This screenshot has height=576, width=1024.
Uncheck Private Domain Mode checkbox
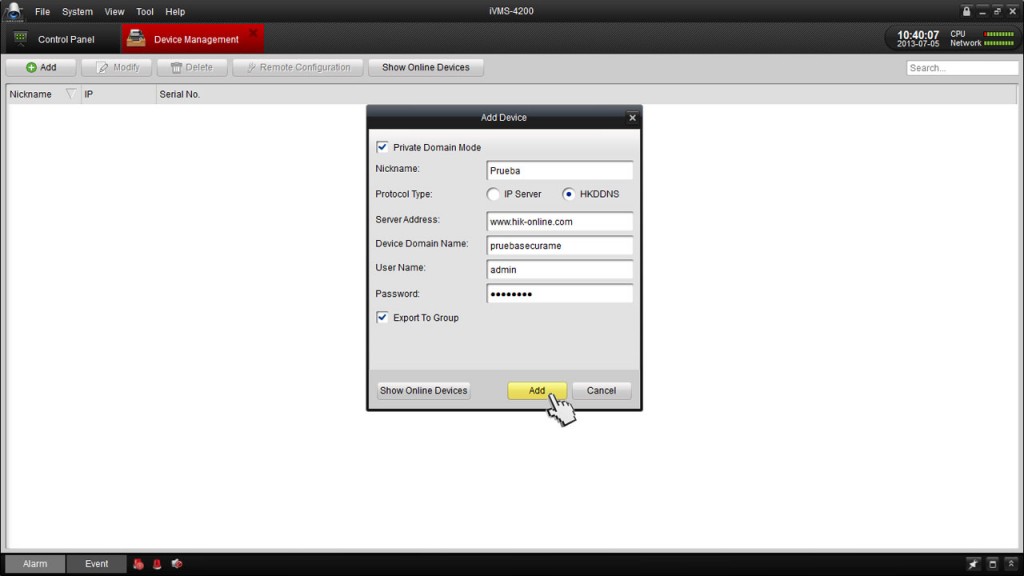382,147
